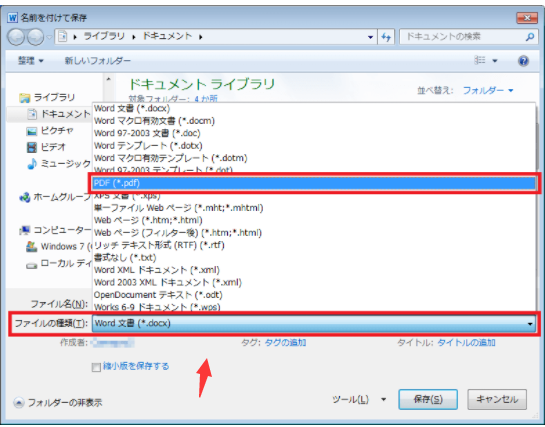Open the help question mark icon
Image resolution: width=545 pixels, height=427 pixels.
[x=523, y=61]
